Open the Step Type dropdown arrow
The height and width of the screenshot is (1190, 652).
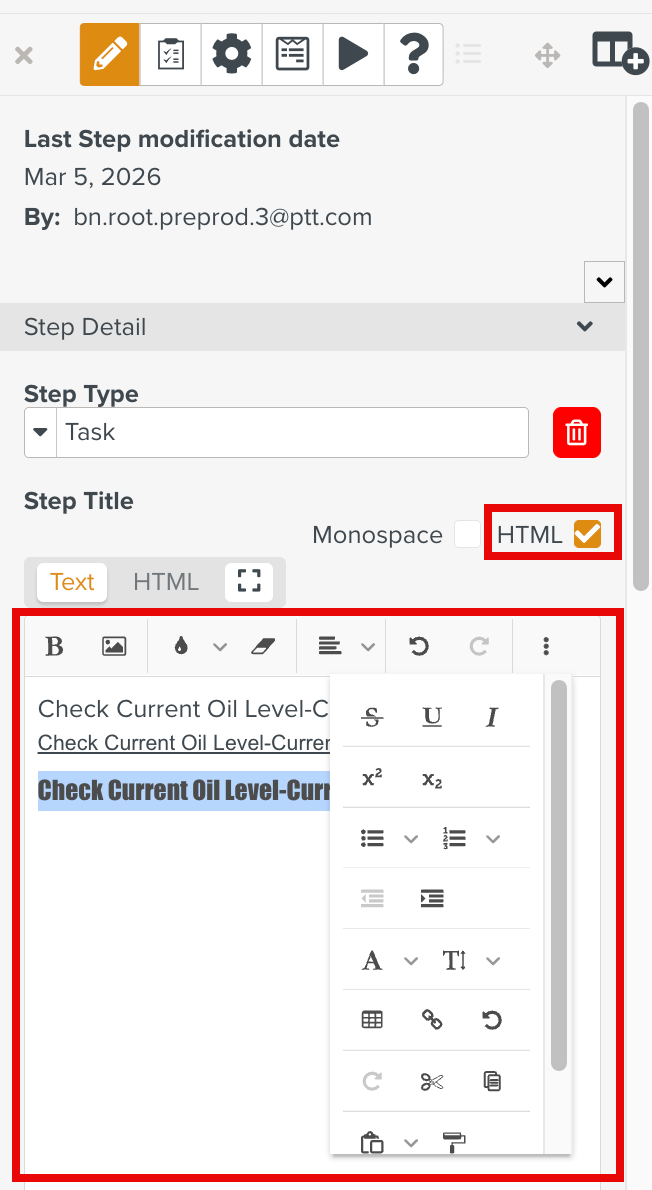[x=41, y=432]
